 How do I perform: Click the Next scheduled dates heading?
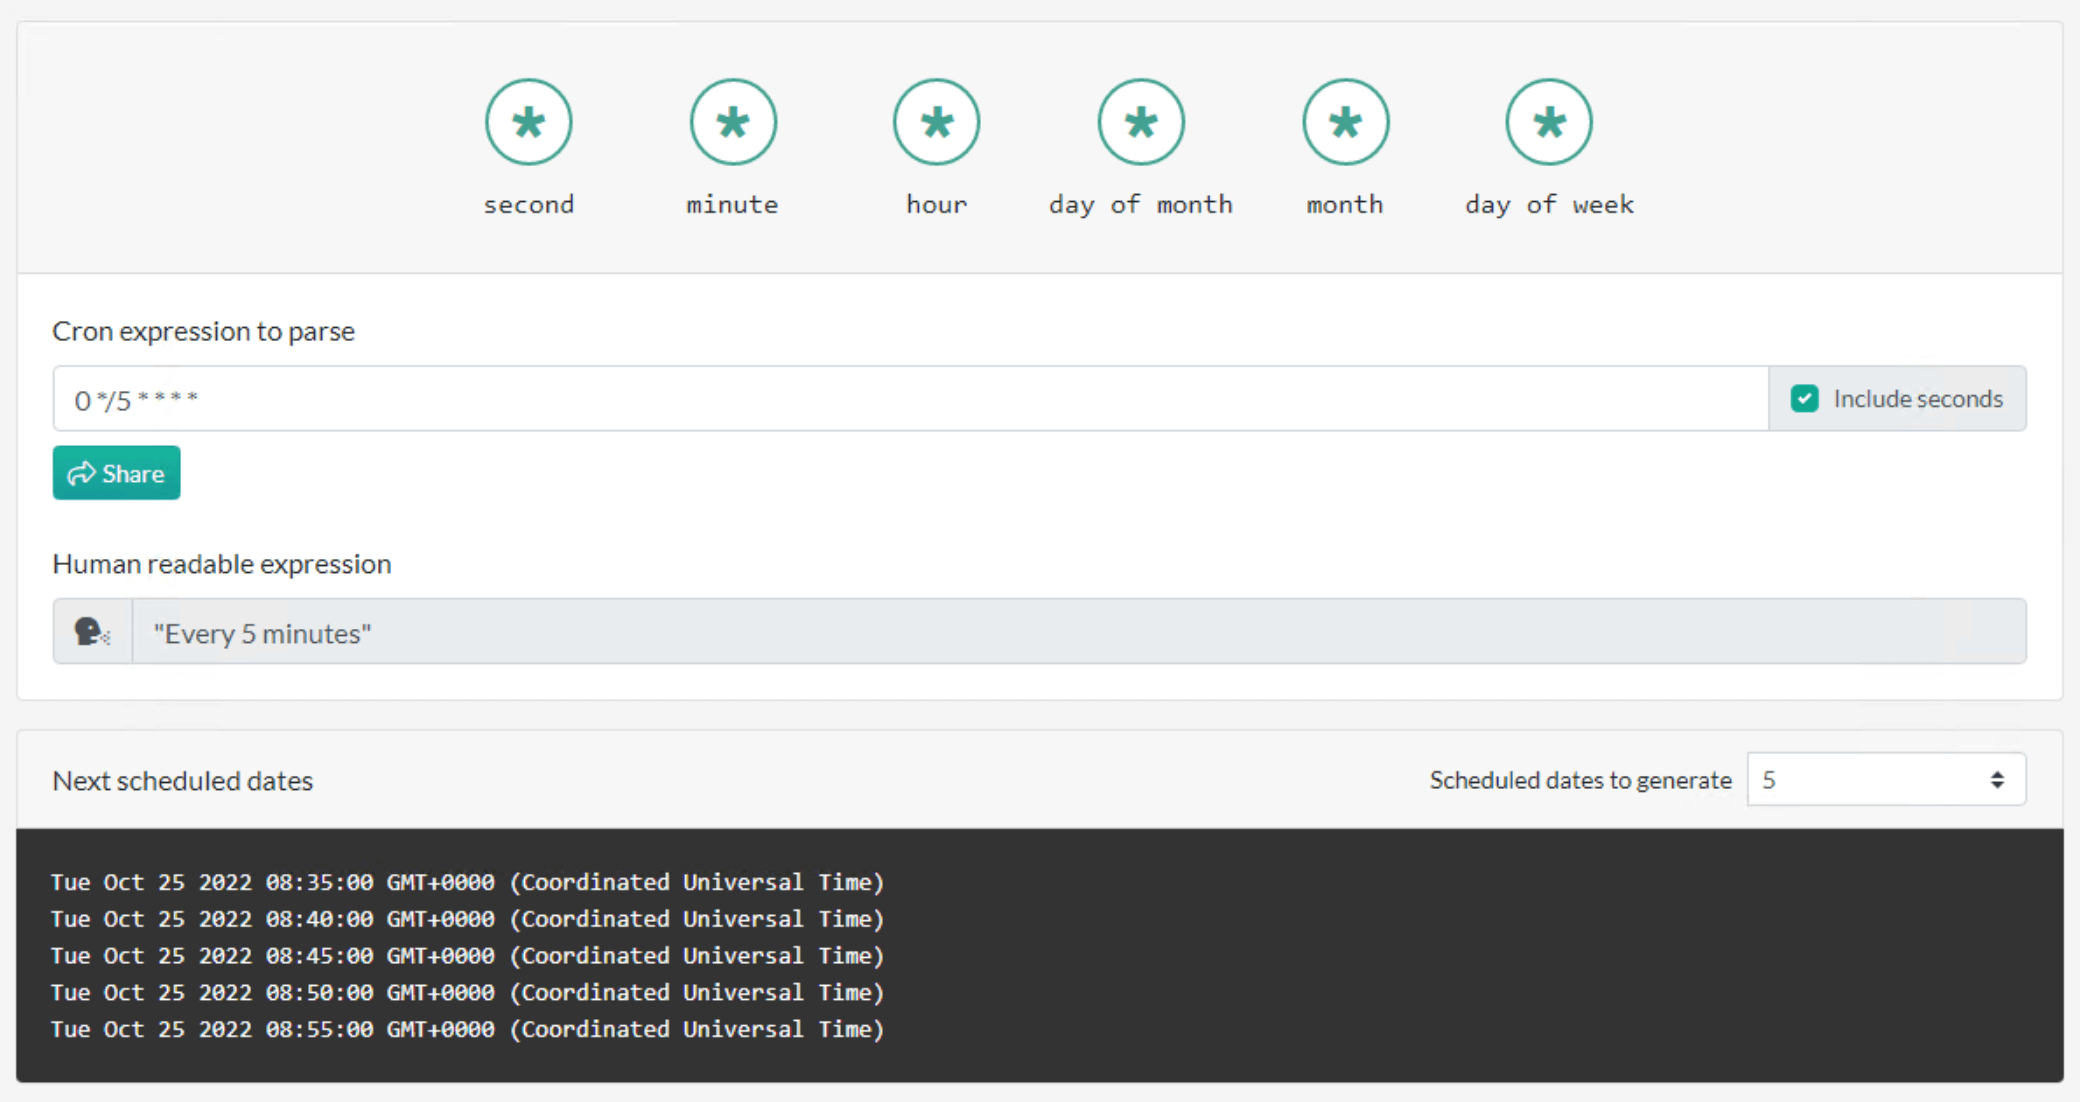point(183,780)
